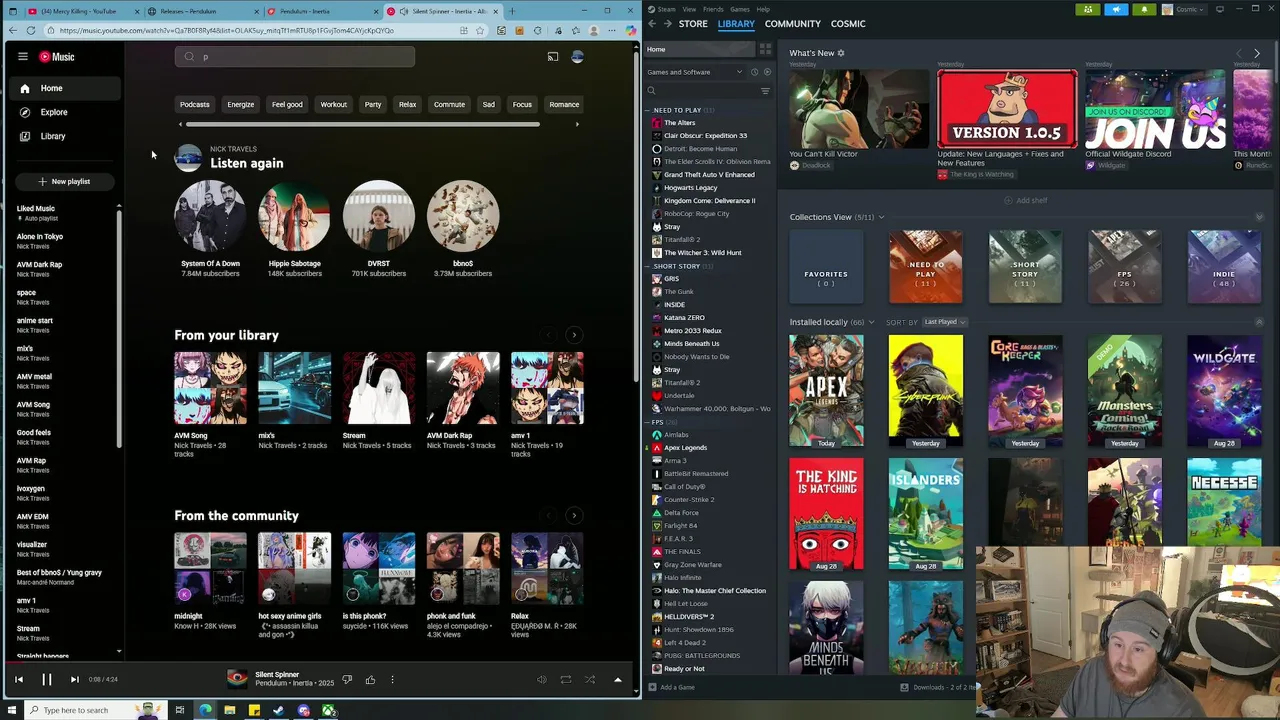Screen dimensions: 1280x720
Task: Open the Cyberpunk 2077 game tile
Action: [x=925, y=390]
